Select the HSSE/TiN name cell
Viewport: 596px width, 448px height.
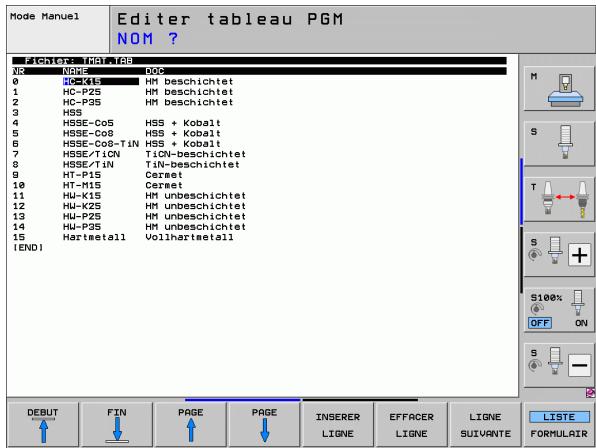(x=88, y=164)
